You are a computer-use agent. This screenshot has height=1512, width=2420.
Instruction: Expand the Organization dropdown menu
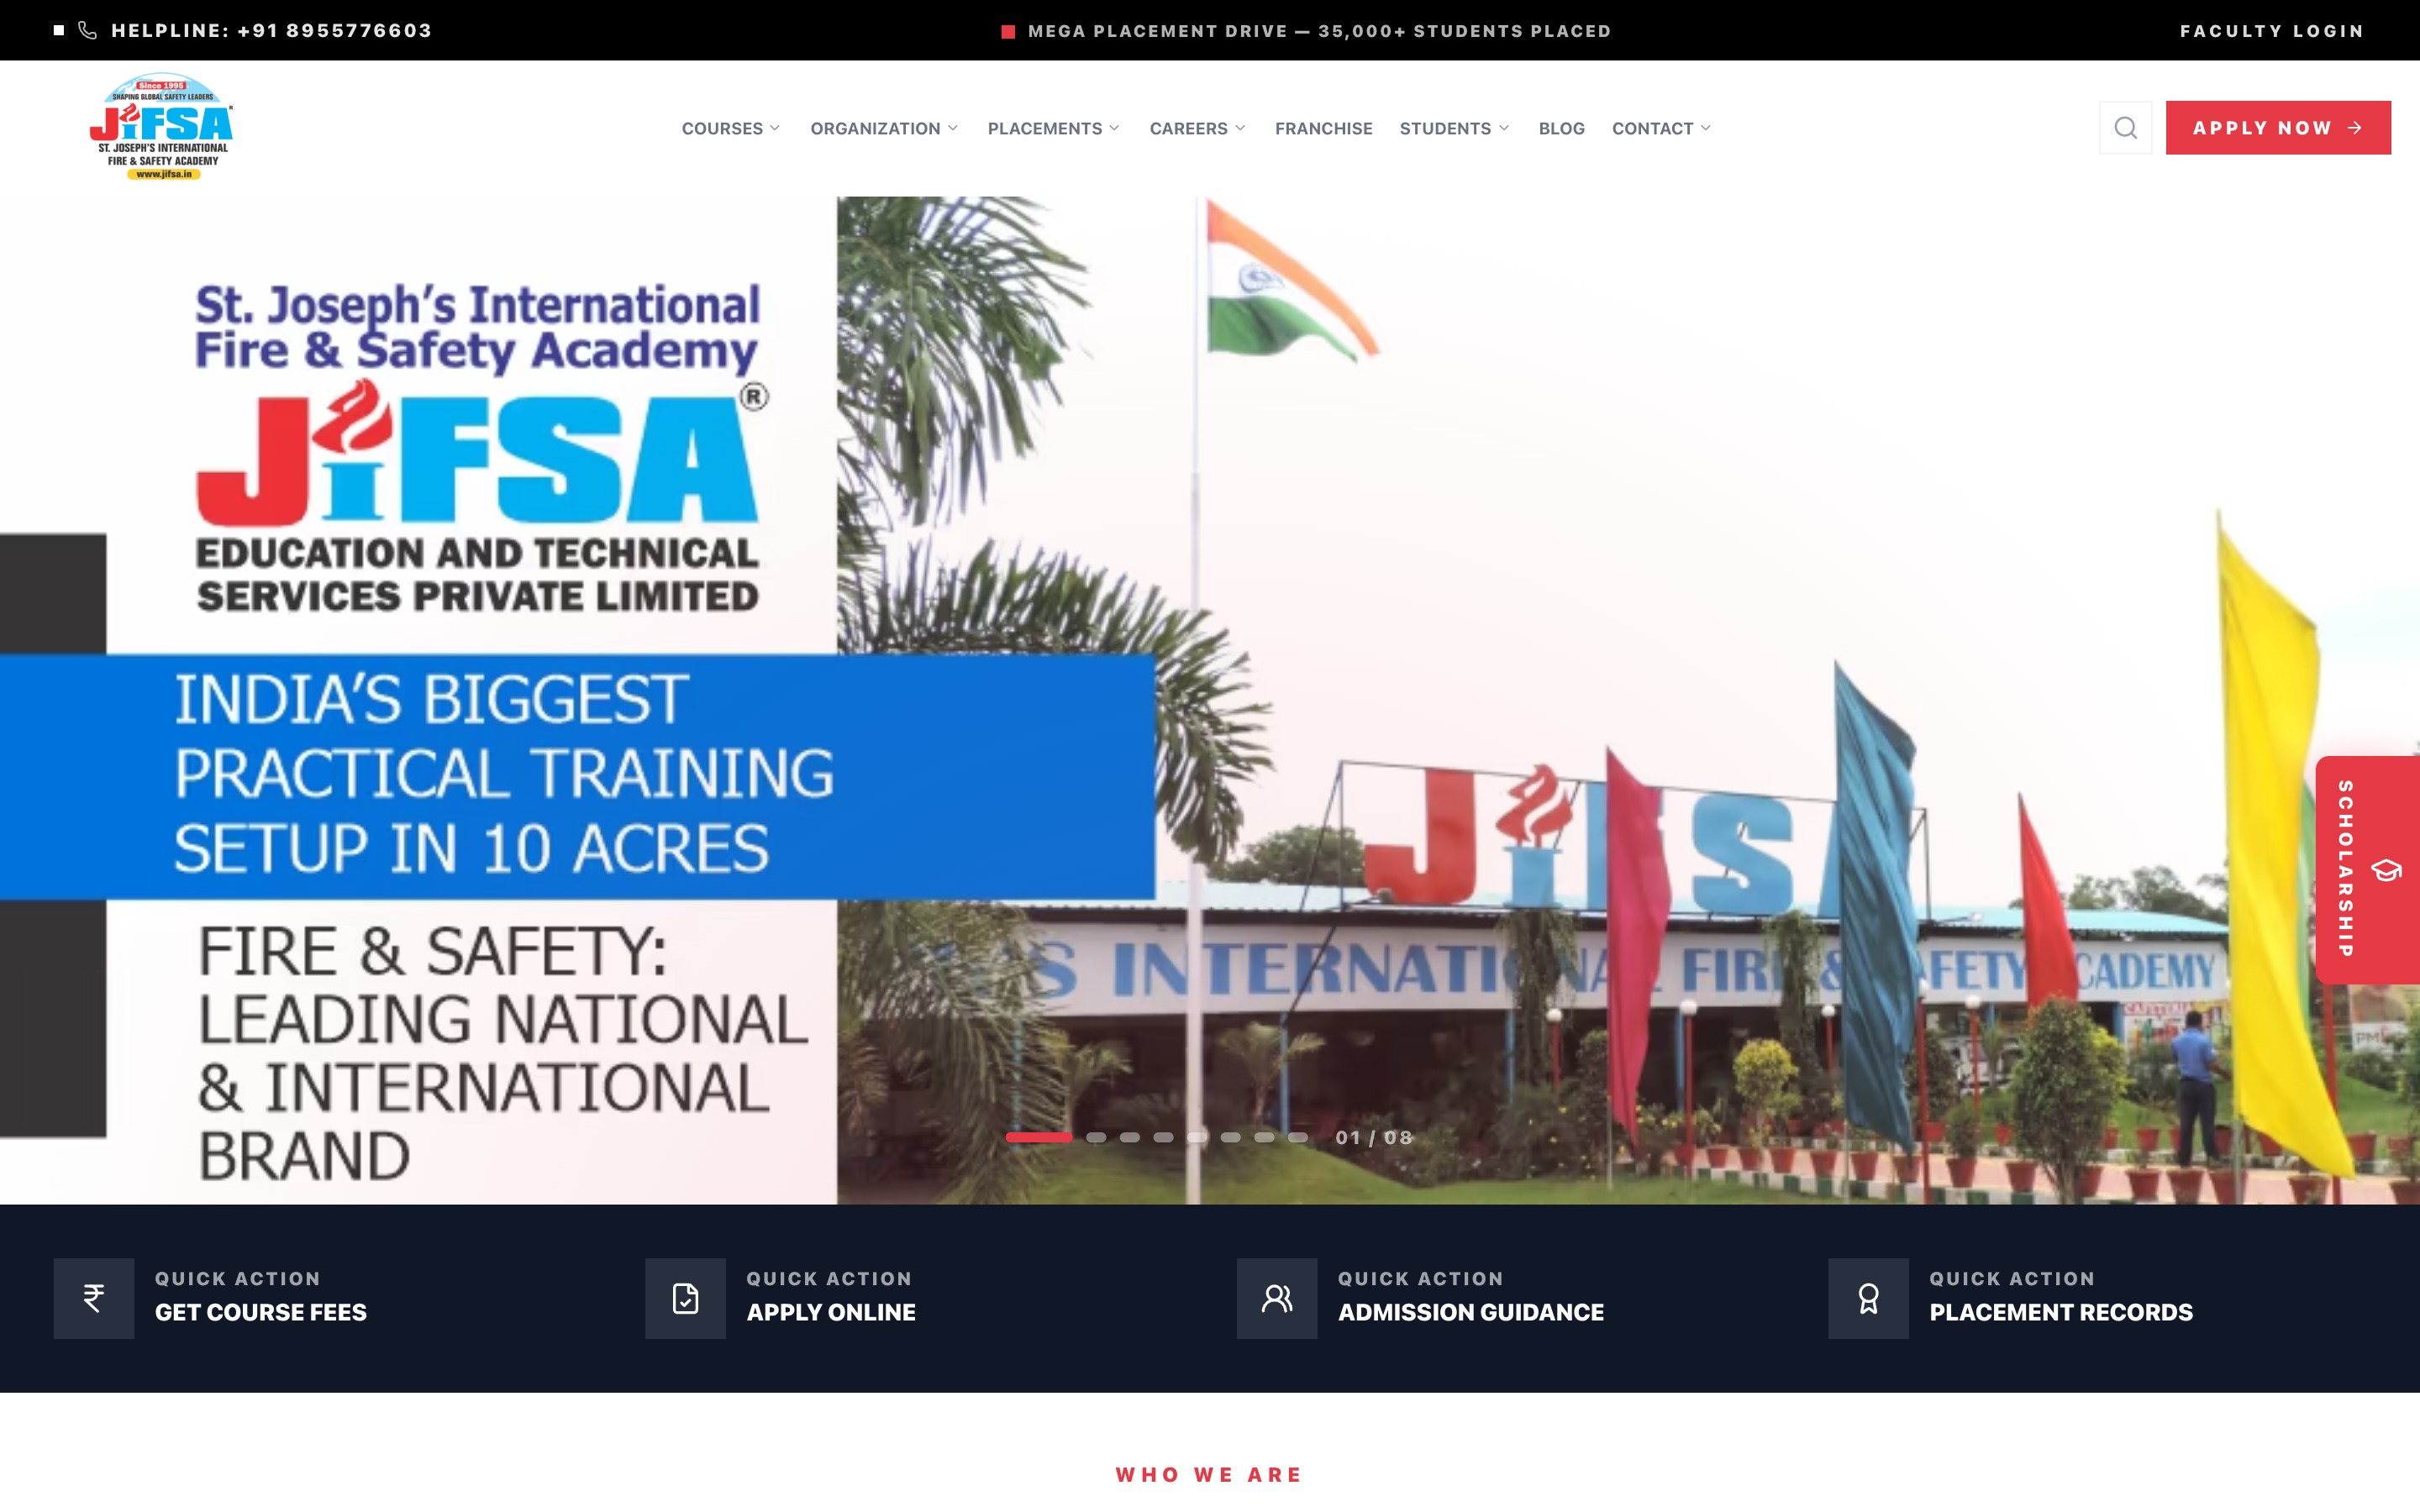click(x=884, y=128)
